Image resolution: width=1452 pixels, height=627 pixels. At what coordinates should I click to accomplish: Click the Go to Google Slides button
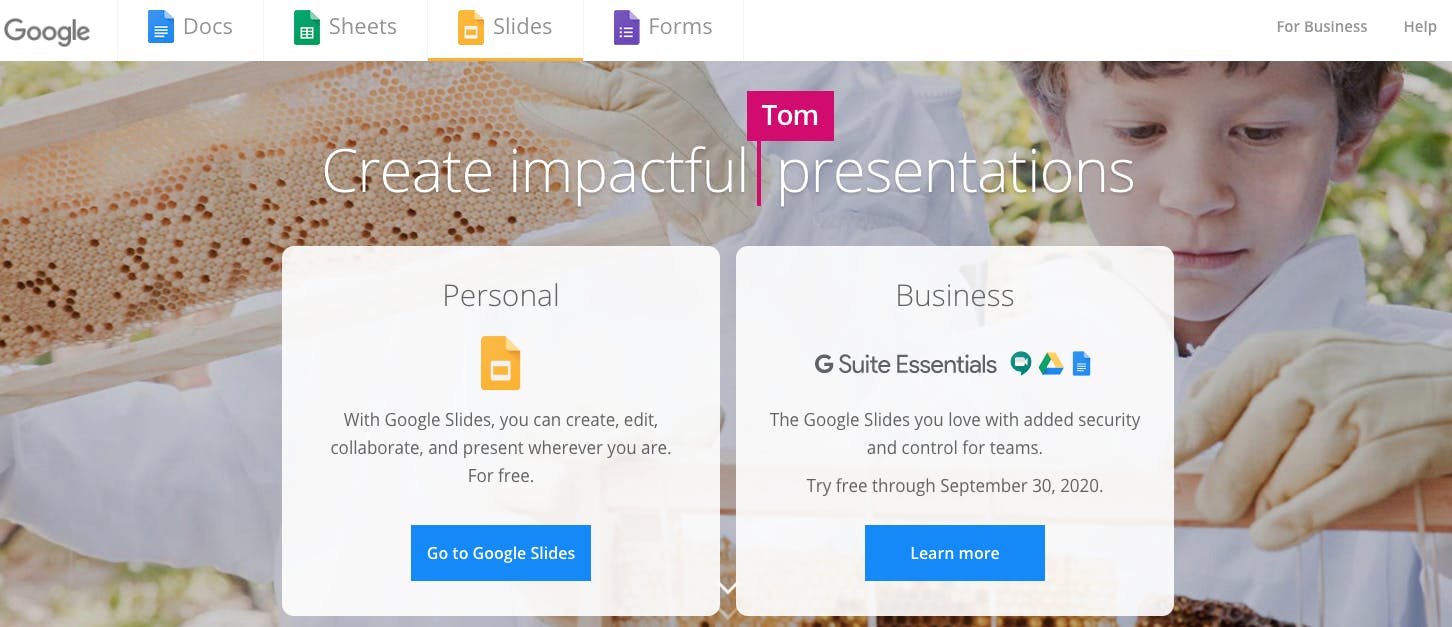[x=501, y=553]
